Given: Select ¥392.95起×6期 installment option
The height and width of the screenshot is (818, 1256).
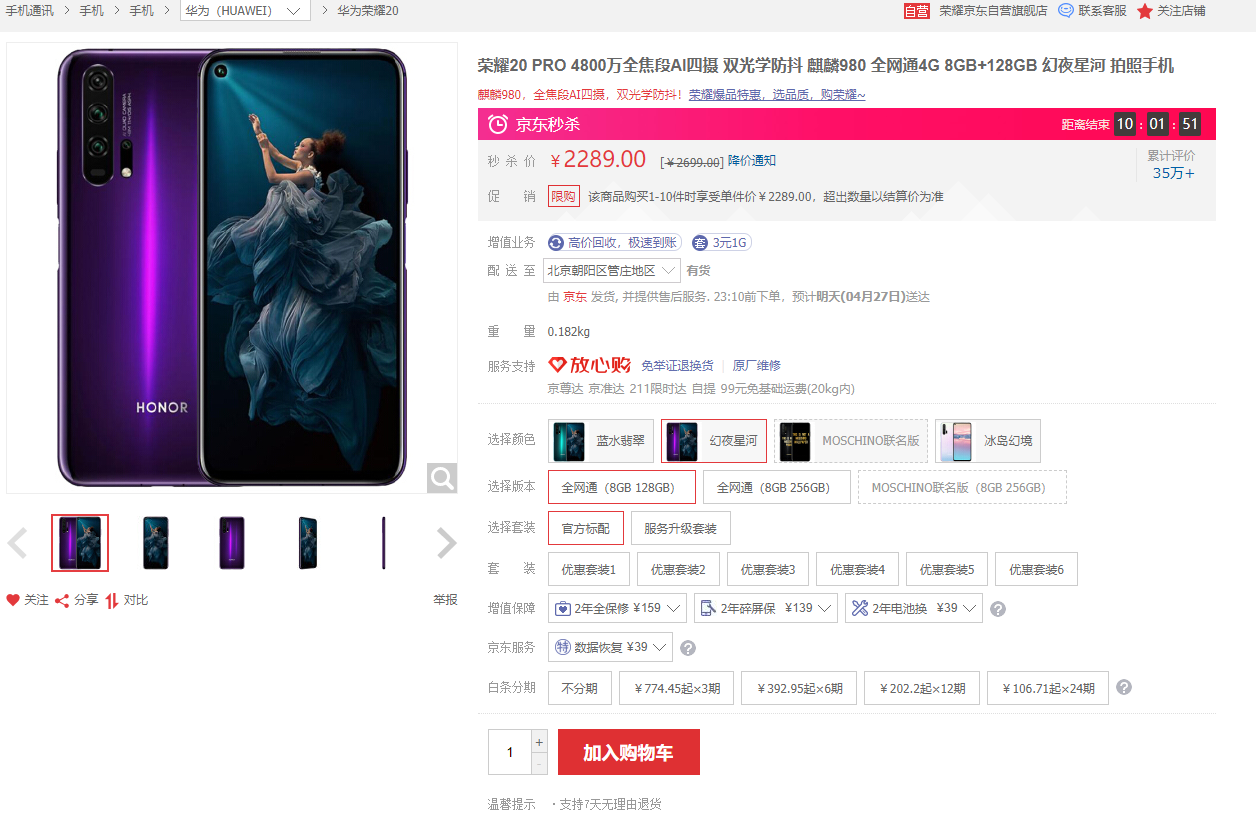Looking at the screenshot, I should [799, 688].
